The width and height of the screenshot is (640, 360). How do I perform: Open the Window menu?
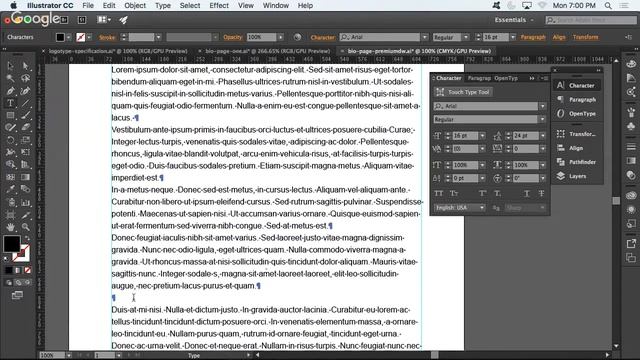click(276, 5)
